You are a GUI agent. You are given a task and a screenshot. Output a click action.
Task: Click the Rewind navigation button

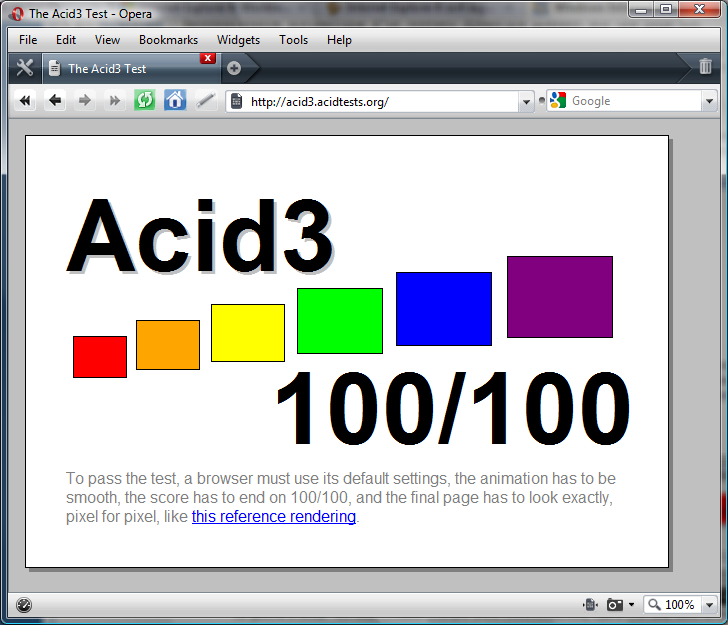click(x=25, y=101)
